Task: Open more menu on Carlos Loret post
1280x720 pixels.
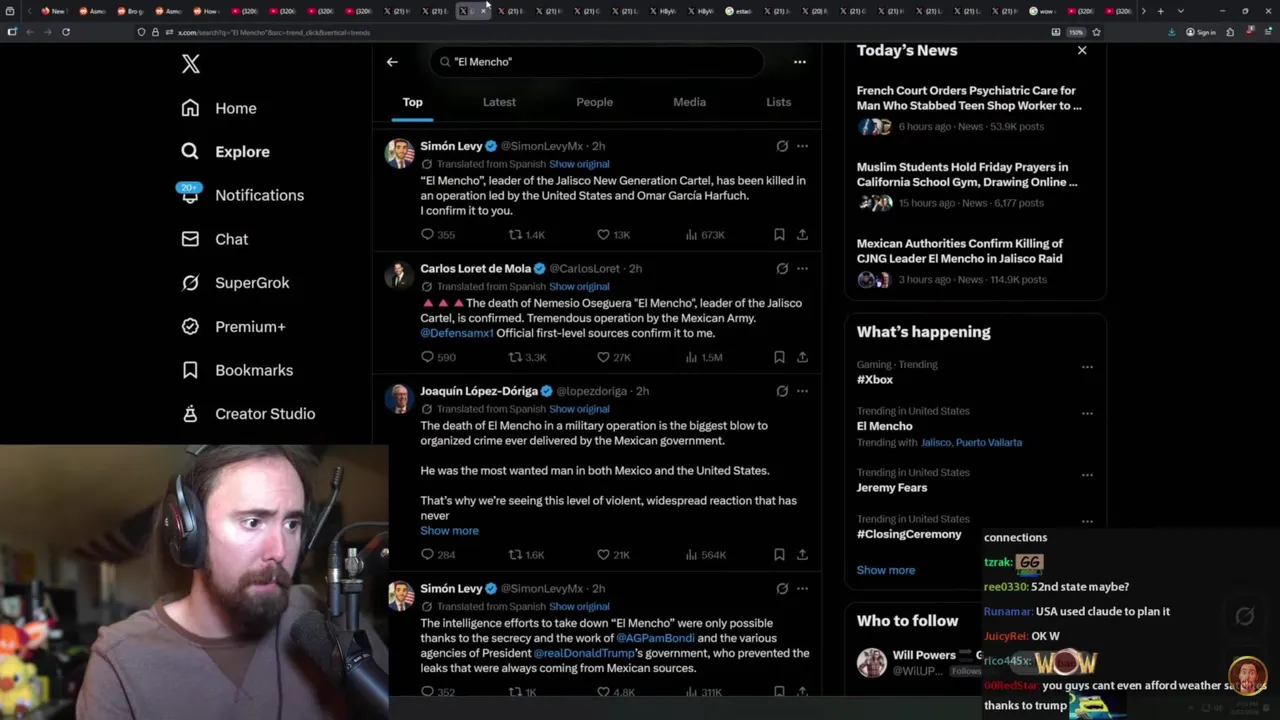Action: click(x=802, y=269)
